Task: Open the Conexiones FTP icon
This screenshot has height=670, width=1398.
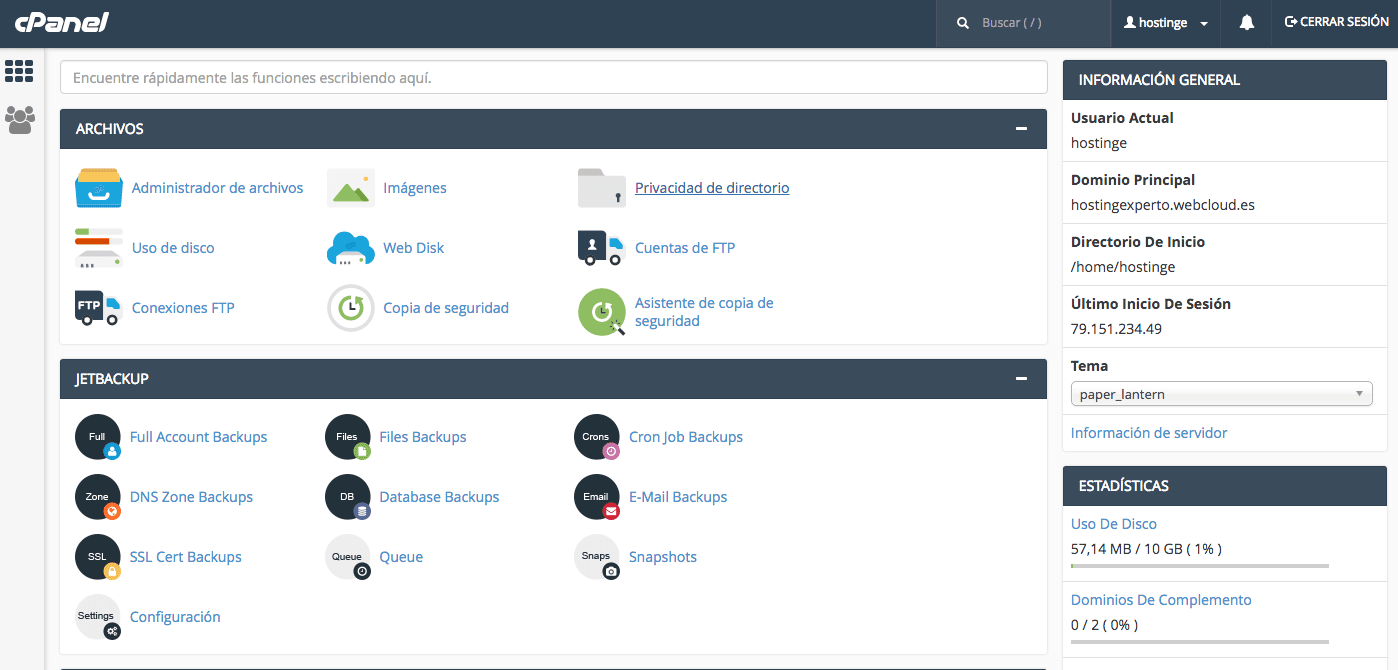Action: tap(99, 308)
